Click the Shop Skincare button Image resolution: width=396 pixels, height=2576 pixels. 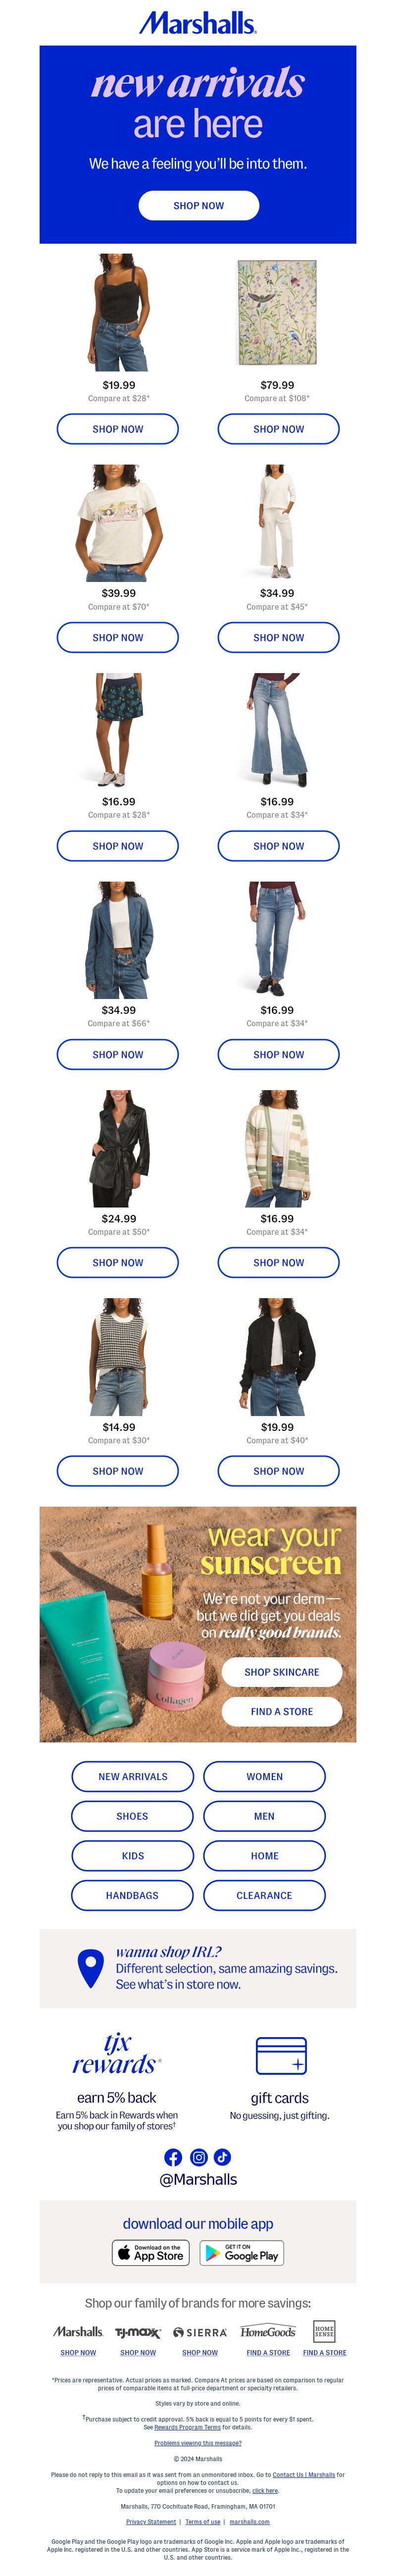pyautogui.click(x=282, y=1671)
